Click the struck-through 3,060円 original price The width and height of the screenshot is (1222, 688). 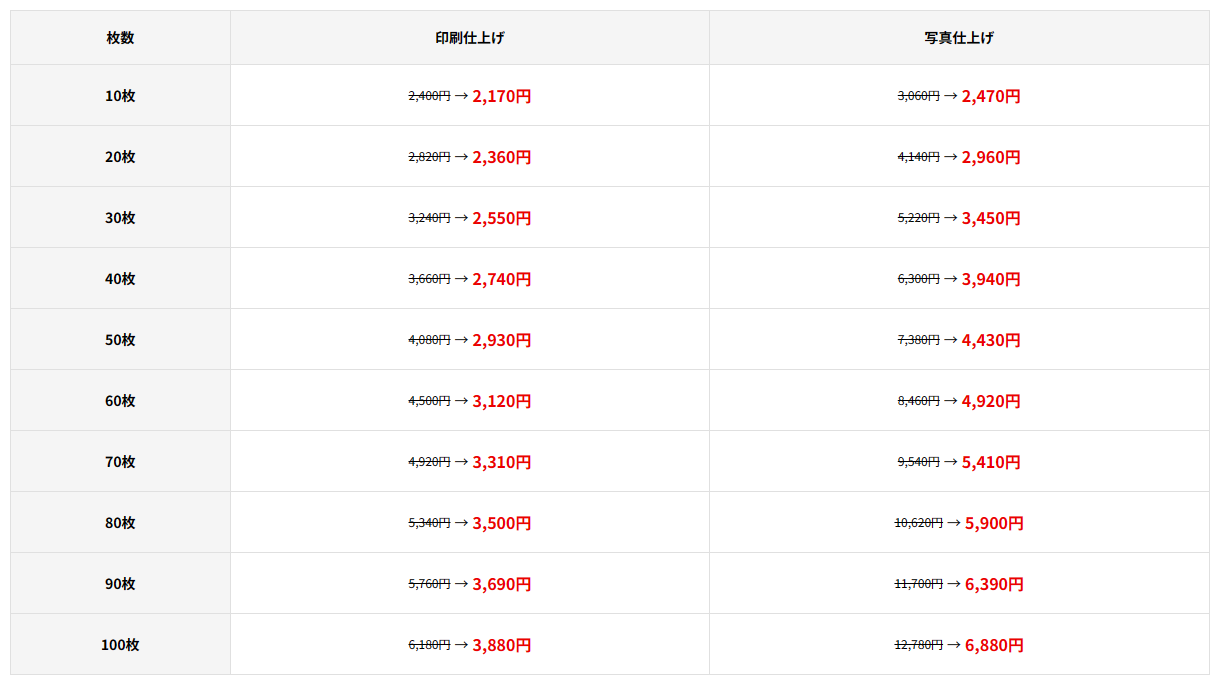click(x=918, y=96)
